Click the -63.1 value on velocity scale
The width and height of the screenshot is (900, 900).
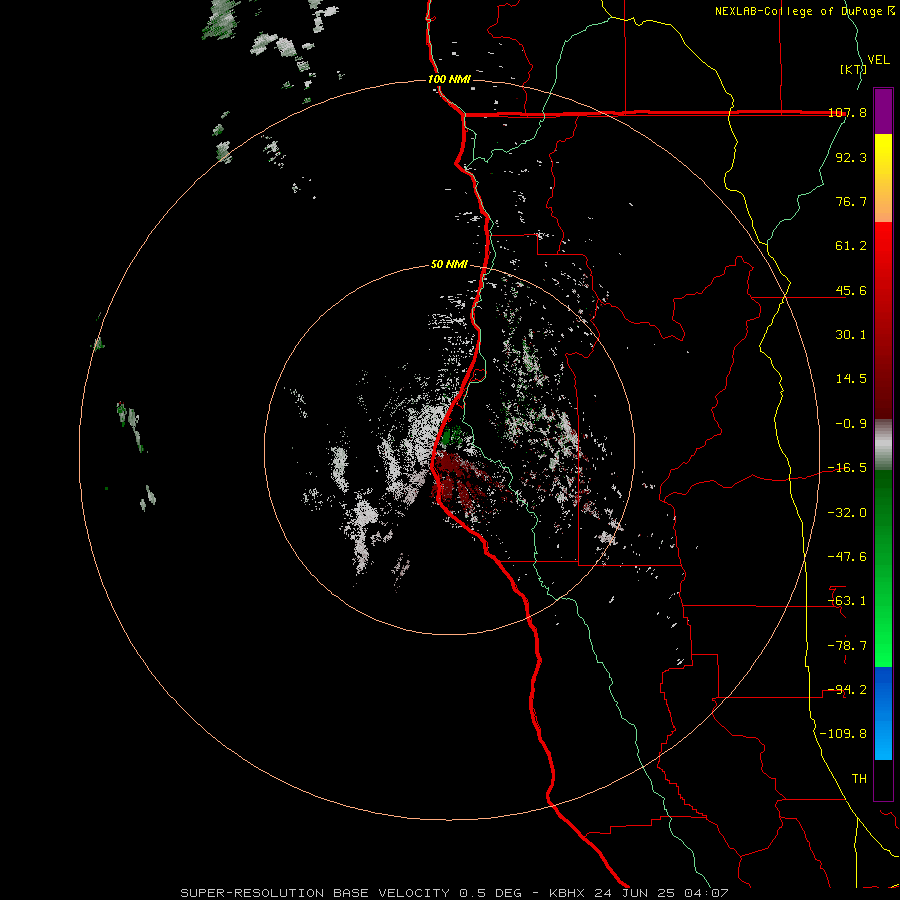pyautogui.click(x=848, y=601)
